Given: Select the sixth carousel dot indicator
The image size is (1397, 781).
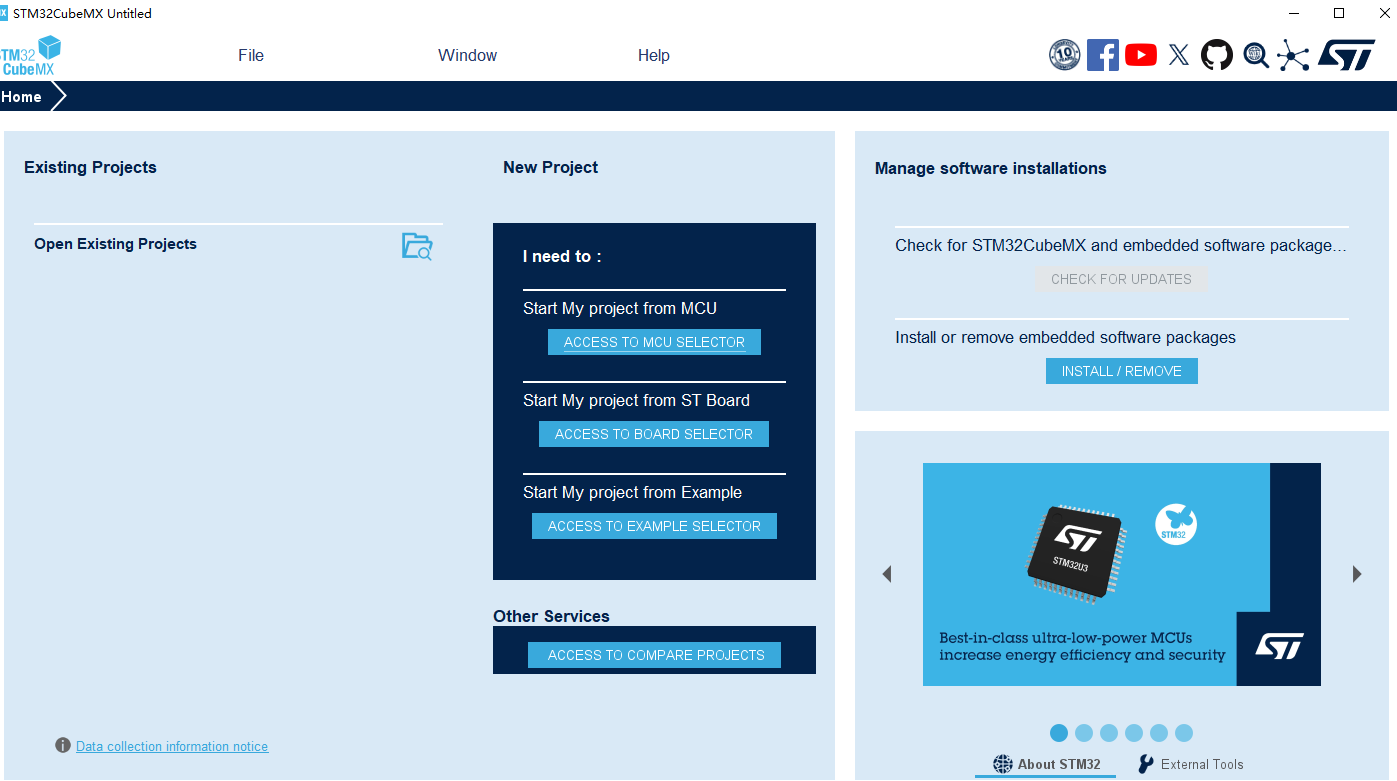Looking at the screenshot, I should tap(1184, 733).
